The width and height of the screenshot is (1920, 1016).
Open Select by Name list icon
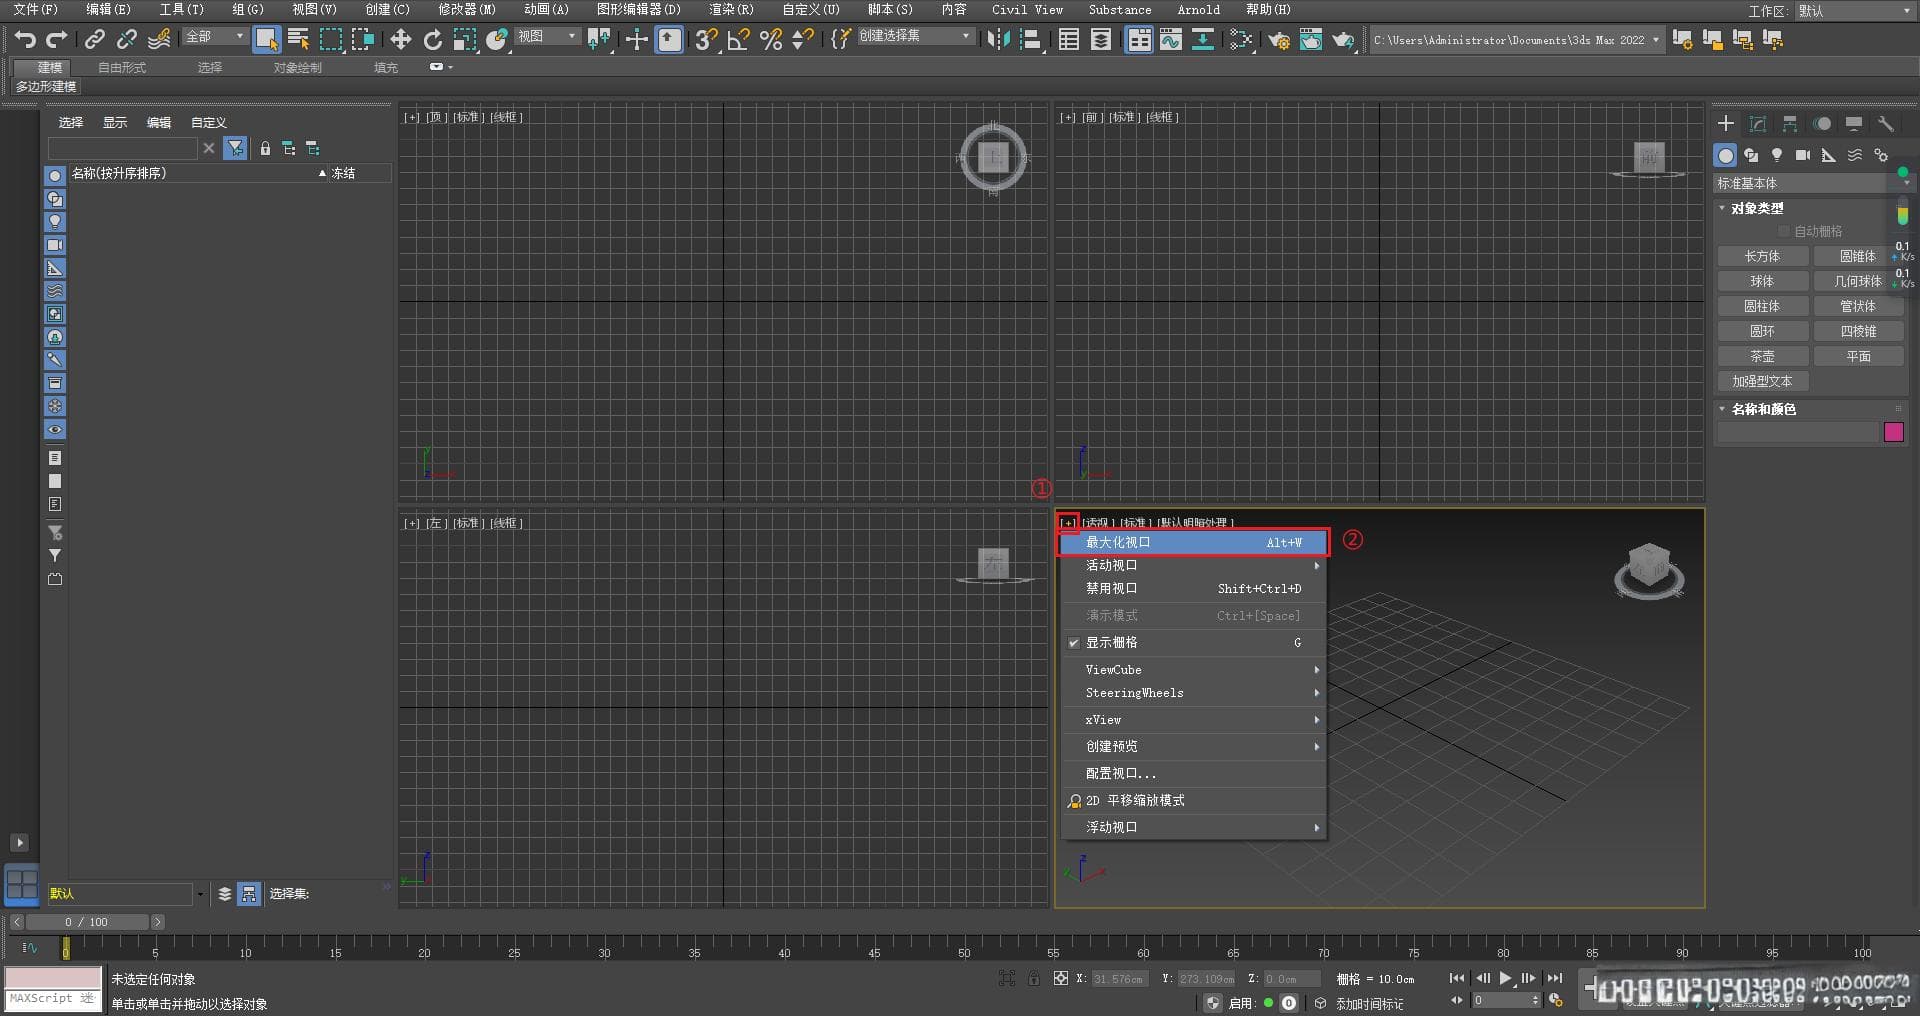click(298, 39)
